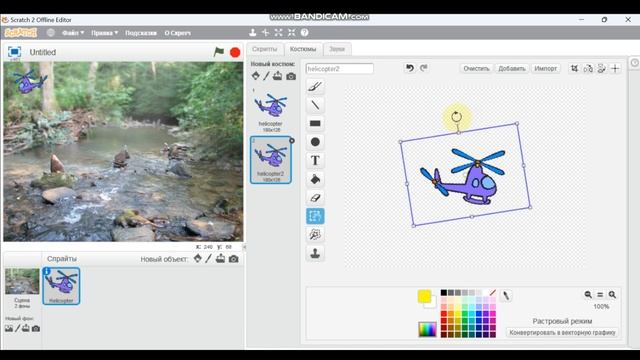Paint a new backdrop

click(x=18, y=328)
